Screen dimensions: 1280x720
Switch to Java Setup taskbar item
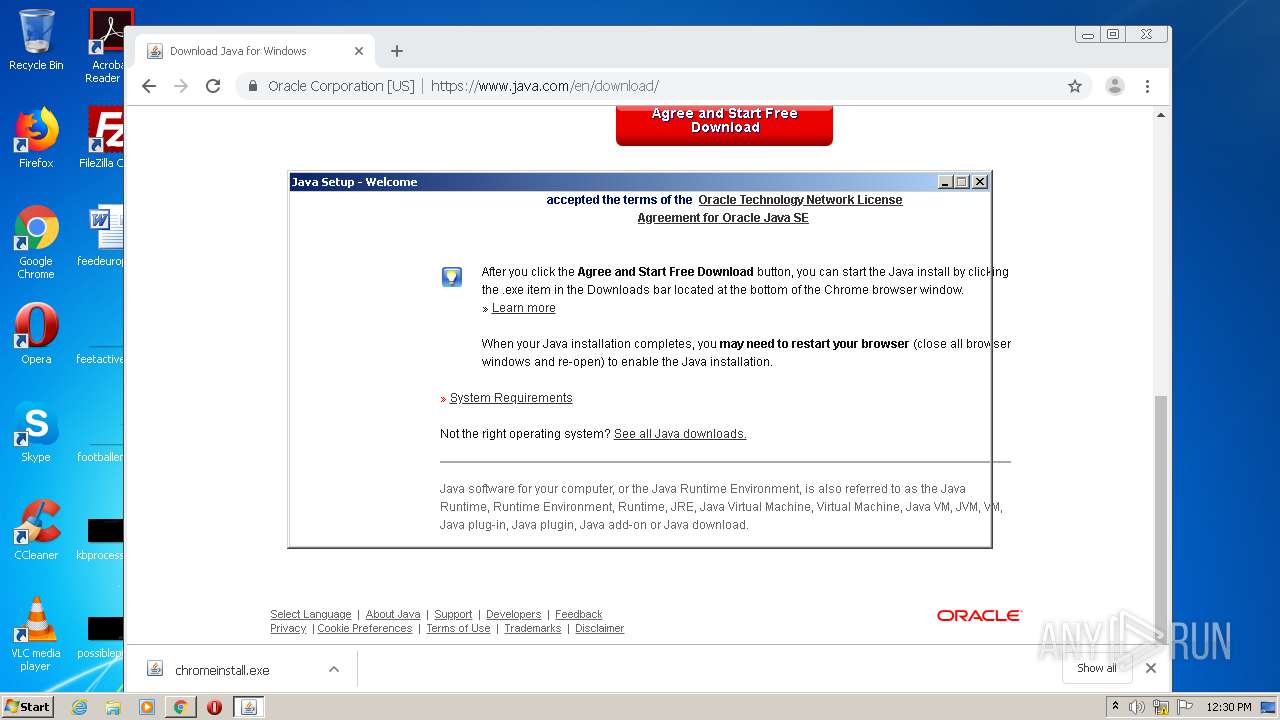tap(249, 707)
